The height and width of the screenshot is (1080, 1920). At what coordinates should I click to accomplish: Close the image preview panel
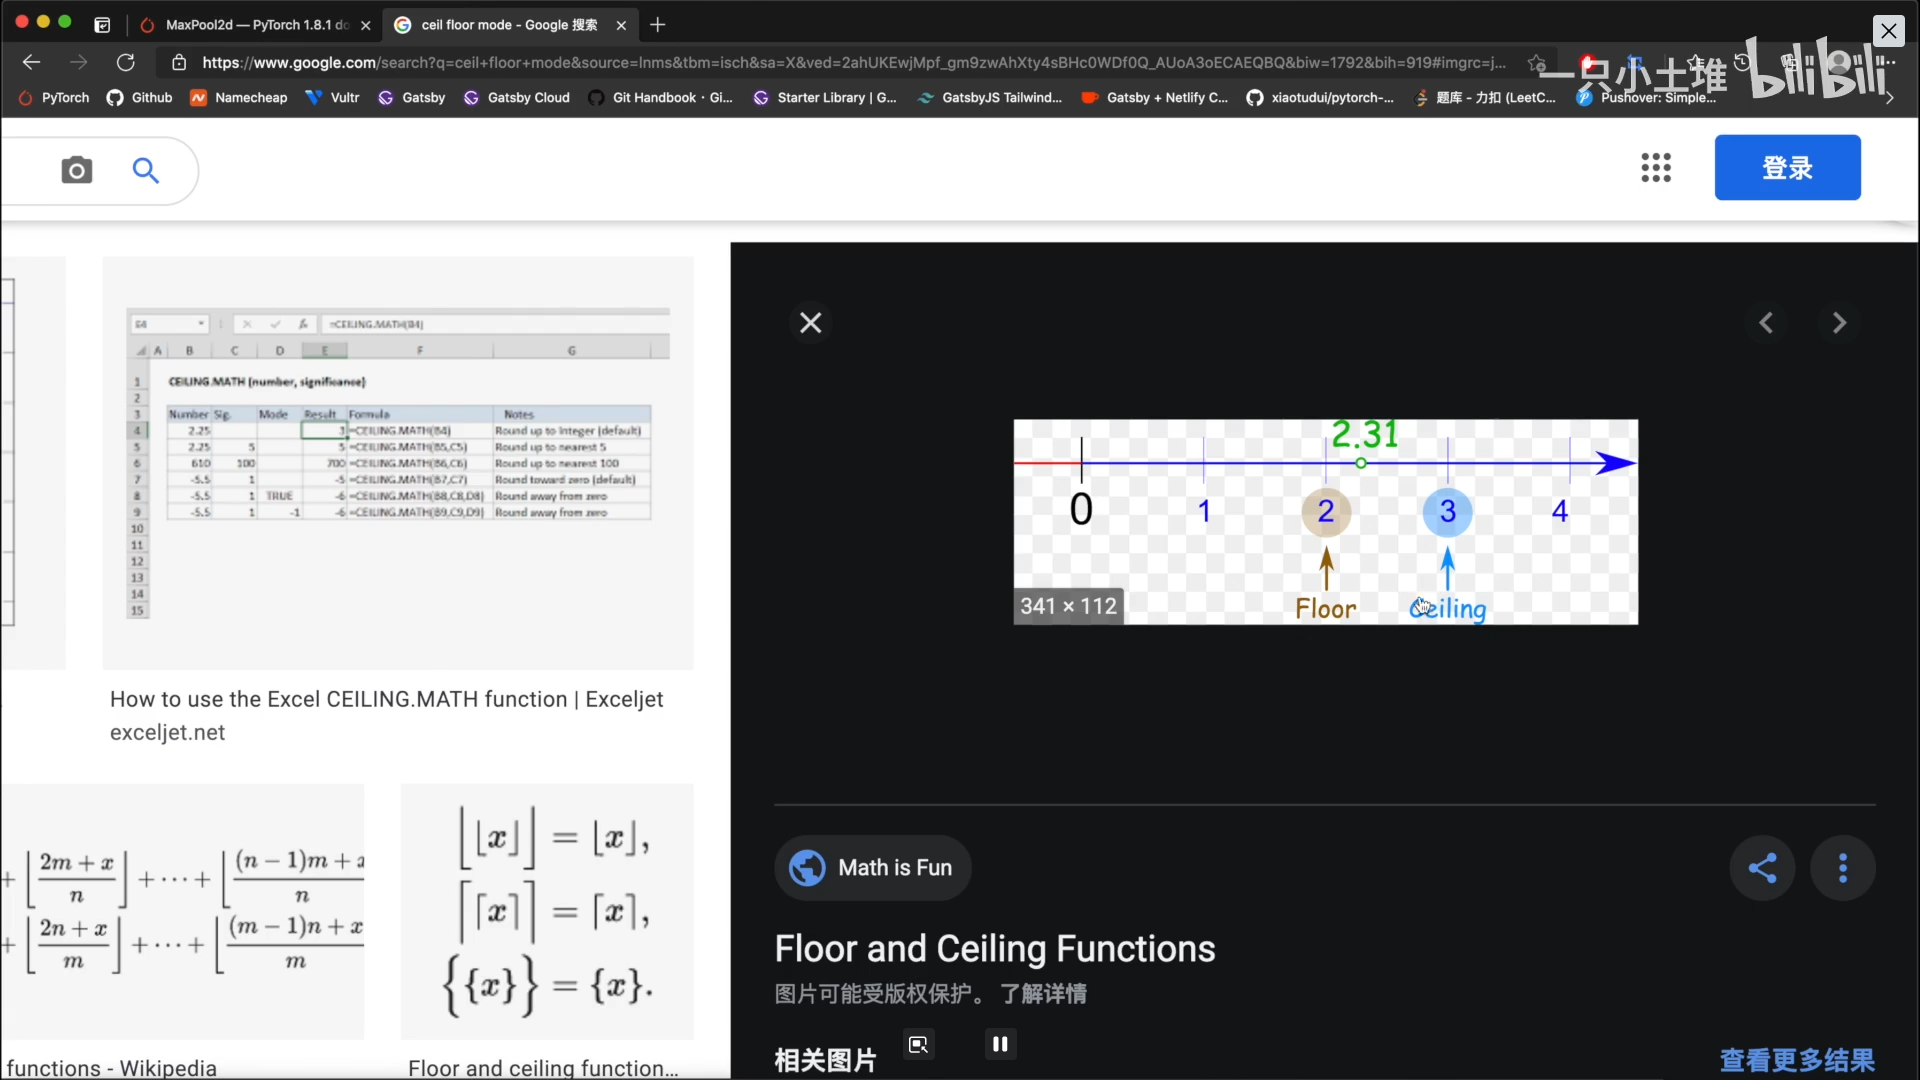(811, 323)
